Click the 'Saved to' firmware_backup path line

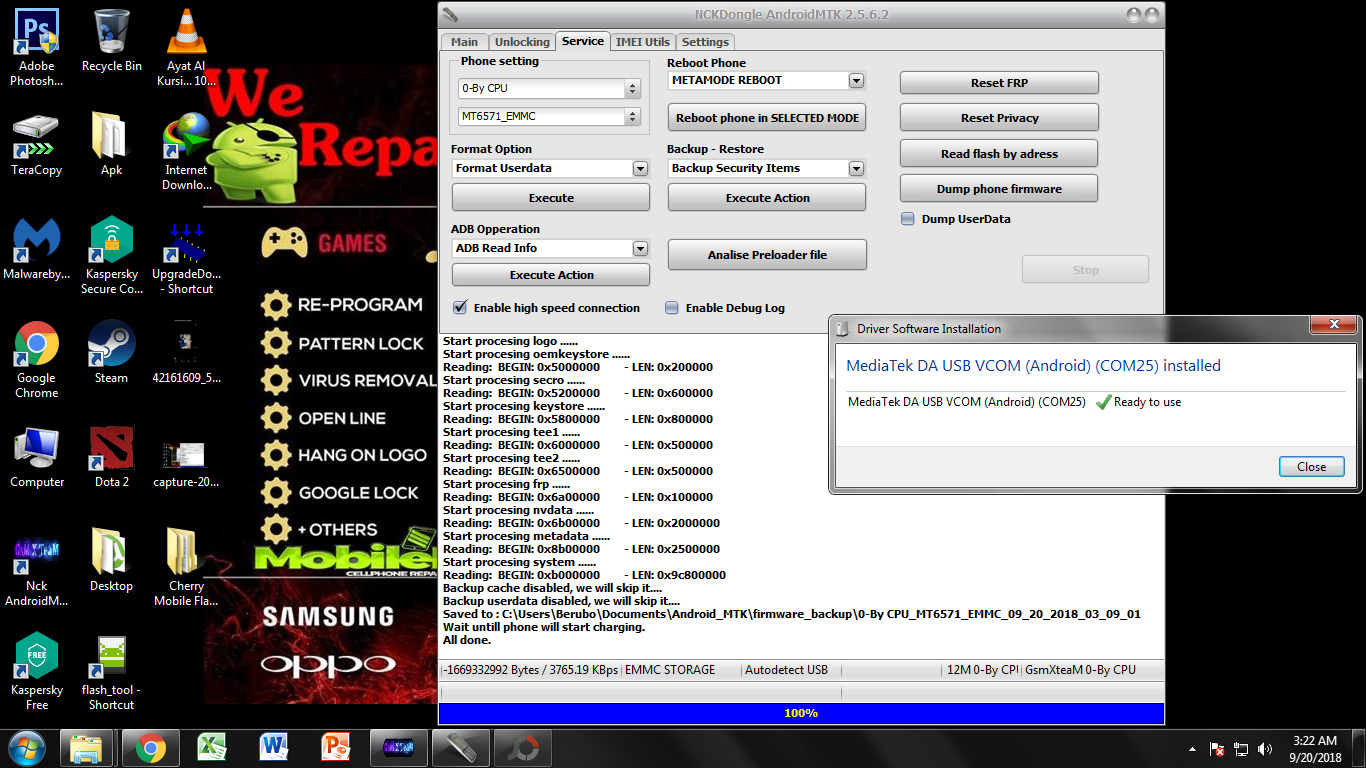pyautogui.click(x=791, y=614)
